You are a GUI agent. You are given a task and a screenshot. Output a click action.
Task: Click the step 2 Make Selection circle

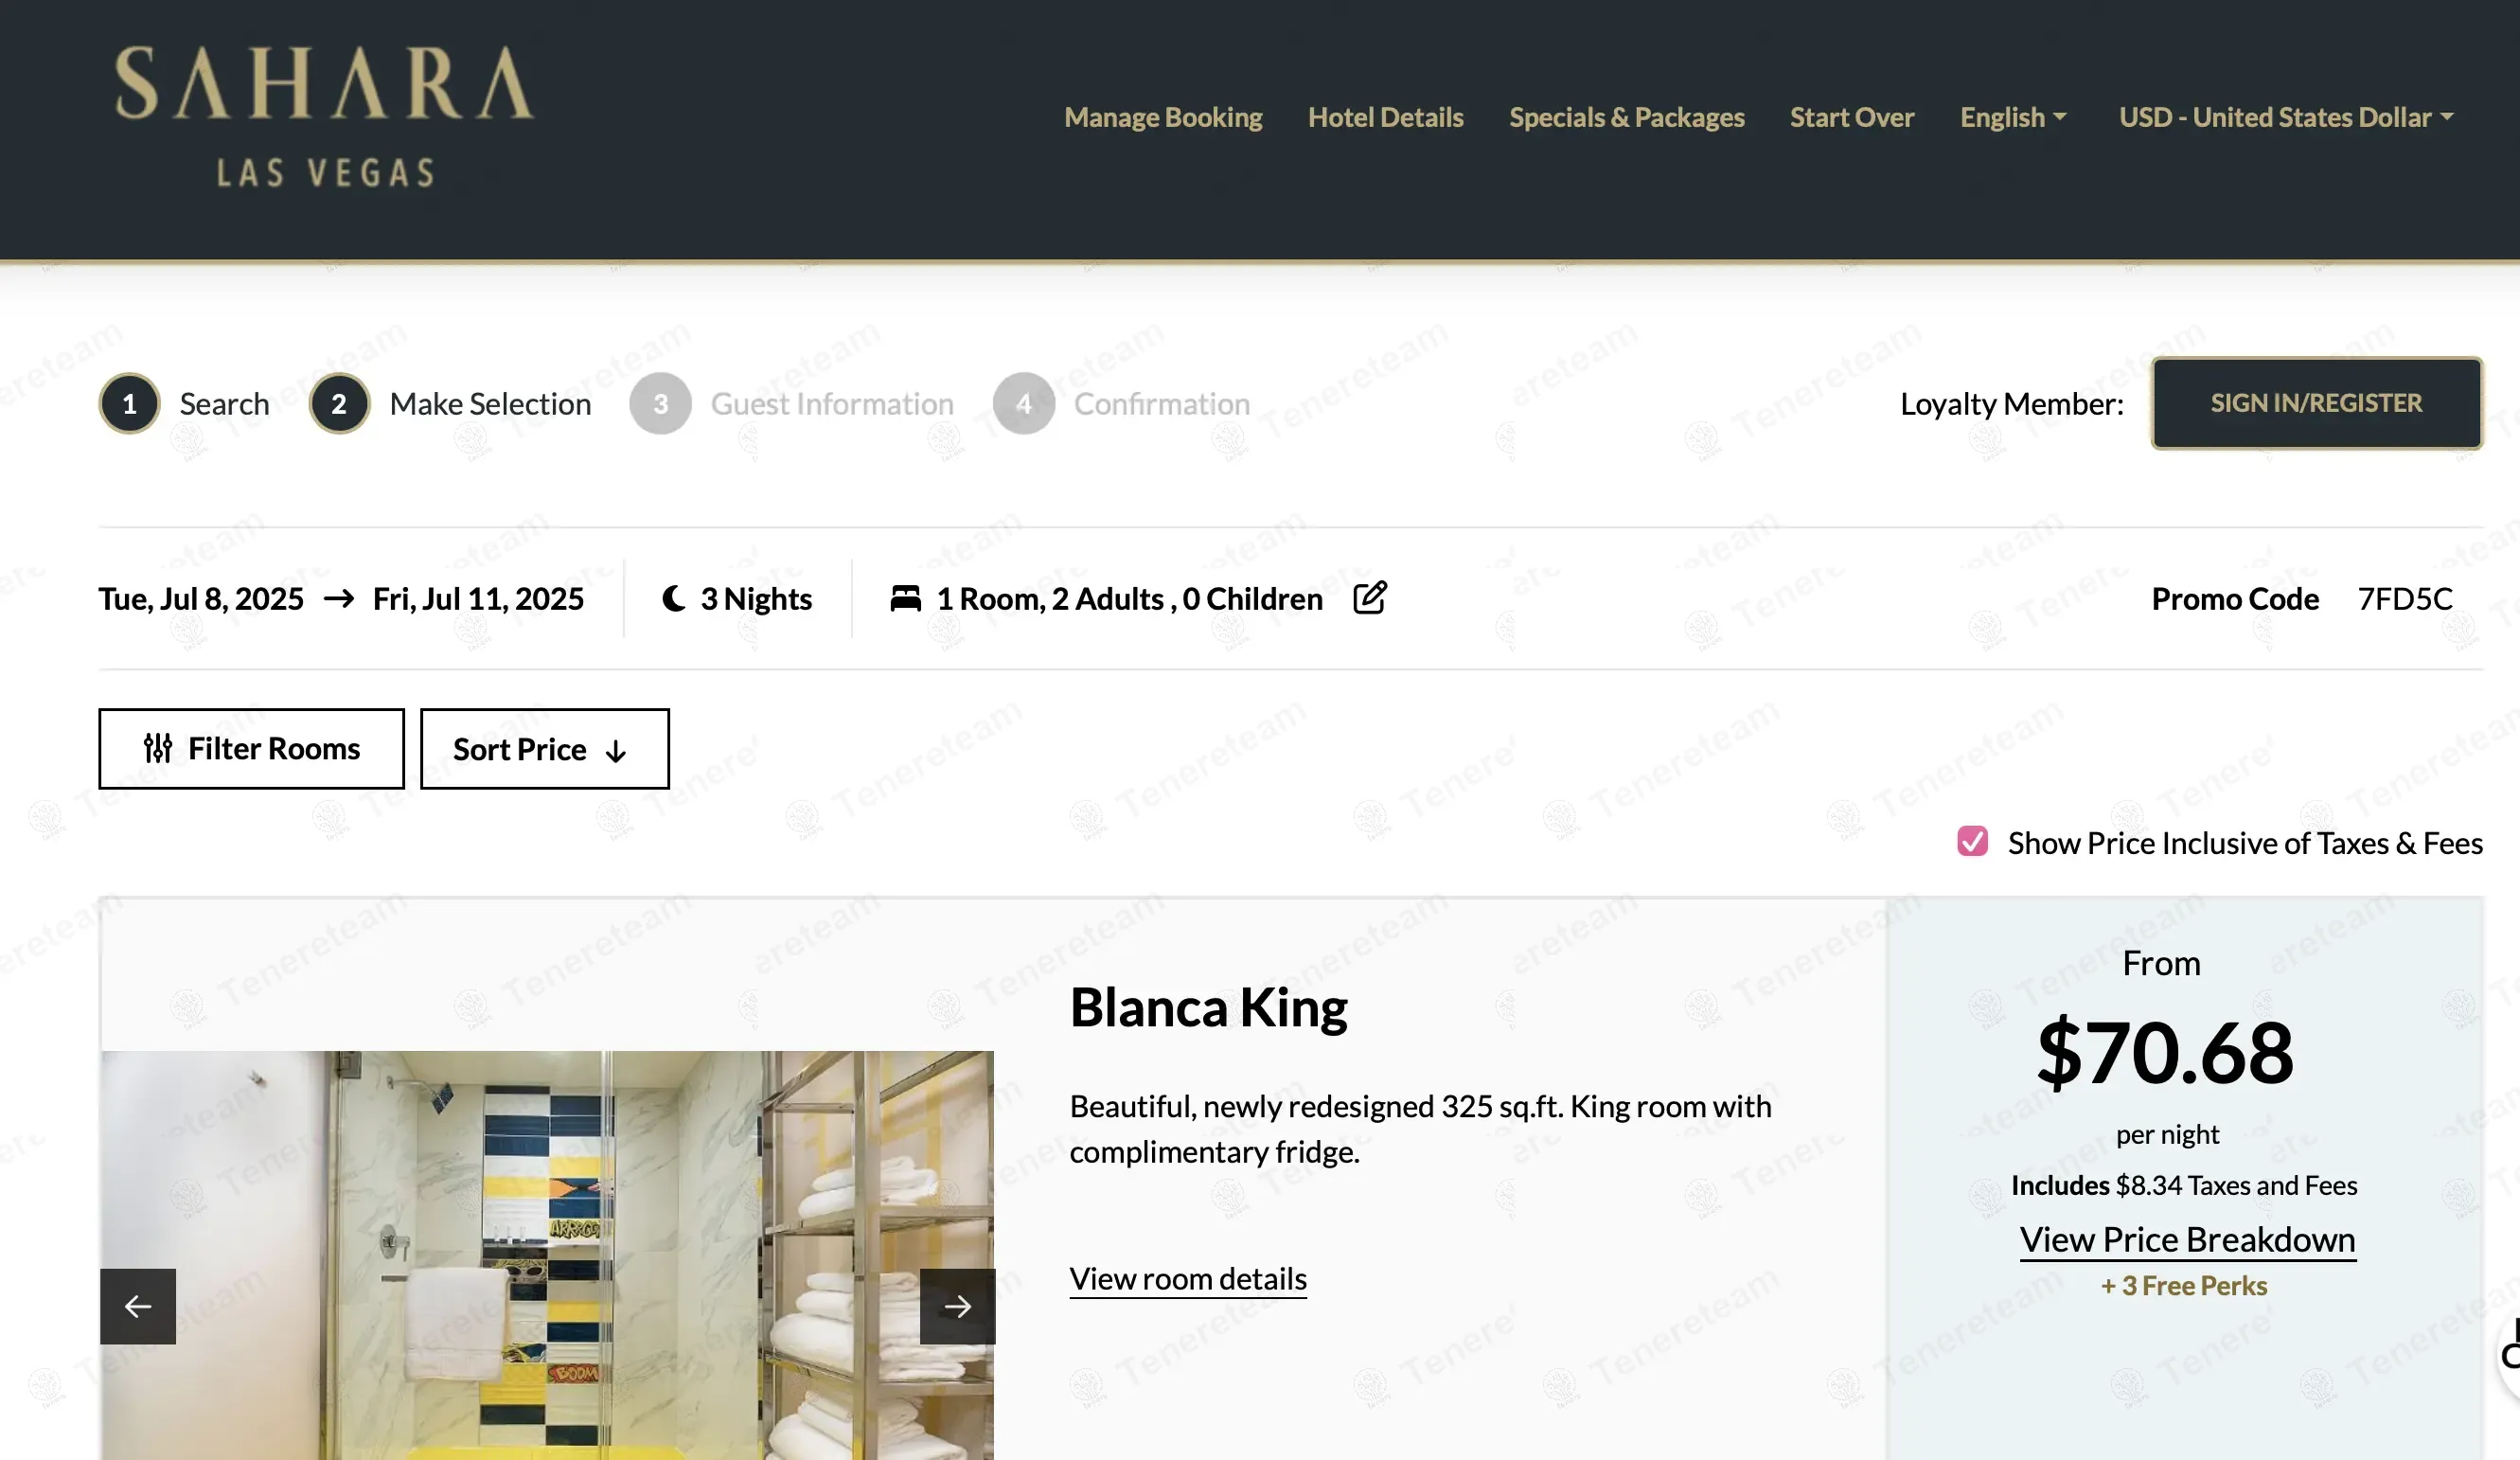pyautogui.click(x=339, y=404)
